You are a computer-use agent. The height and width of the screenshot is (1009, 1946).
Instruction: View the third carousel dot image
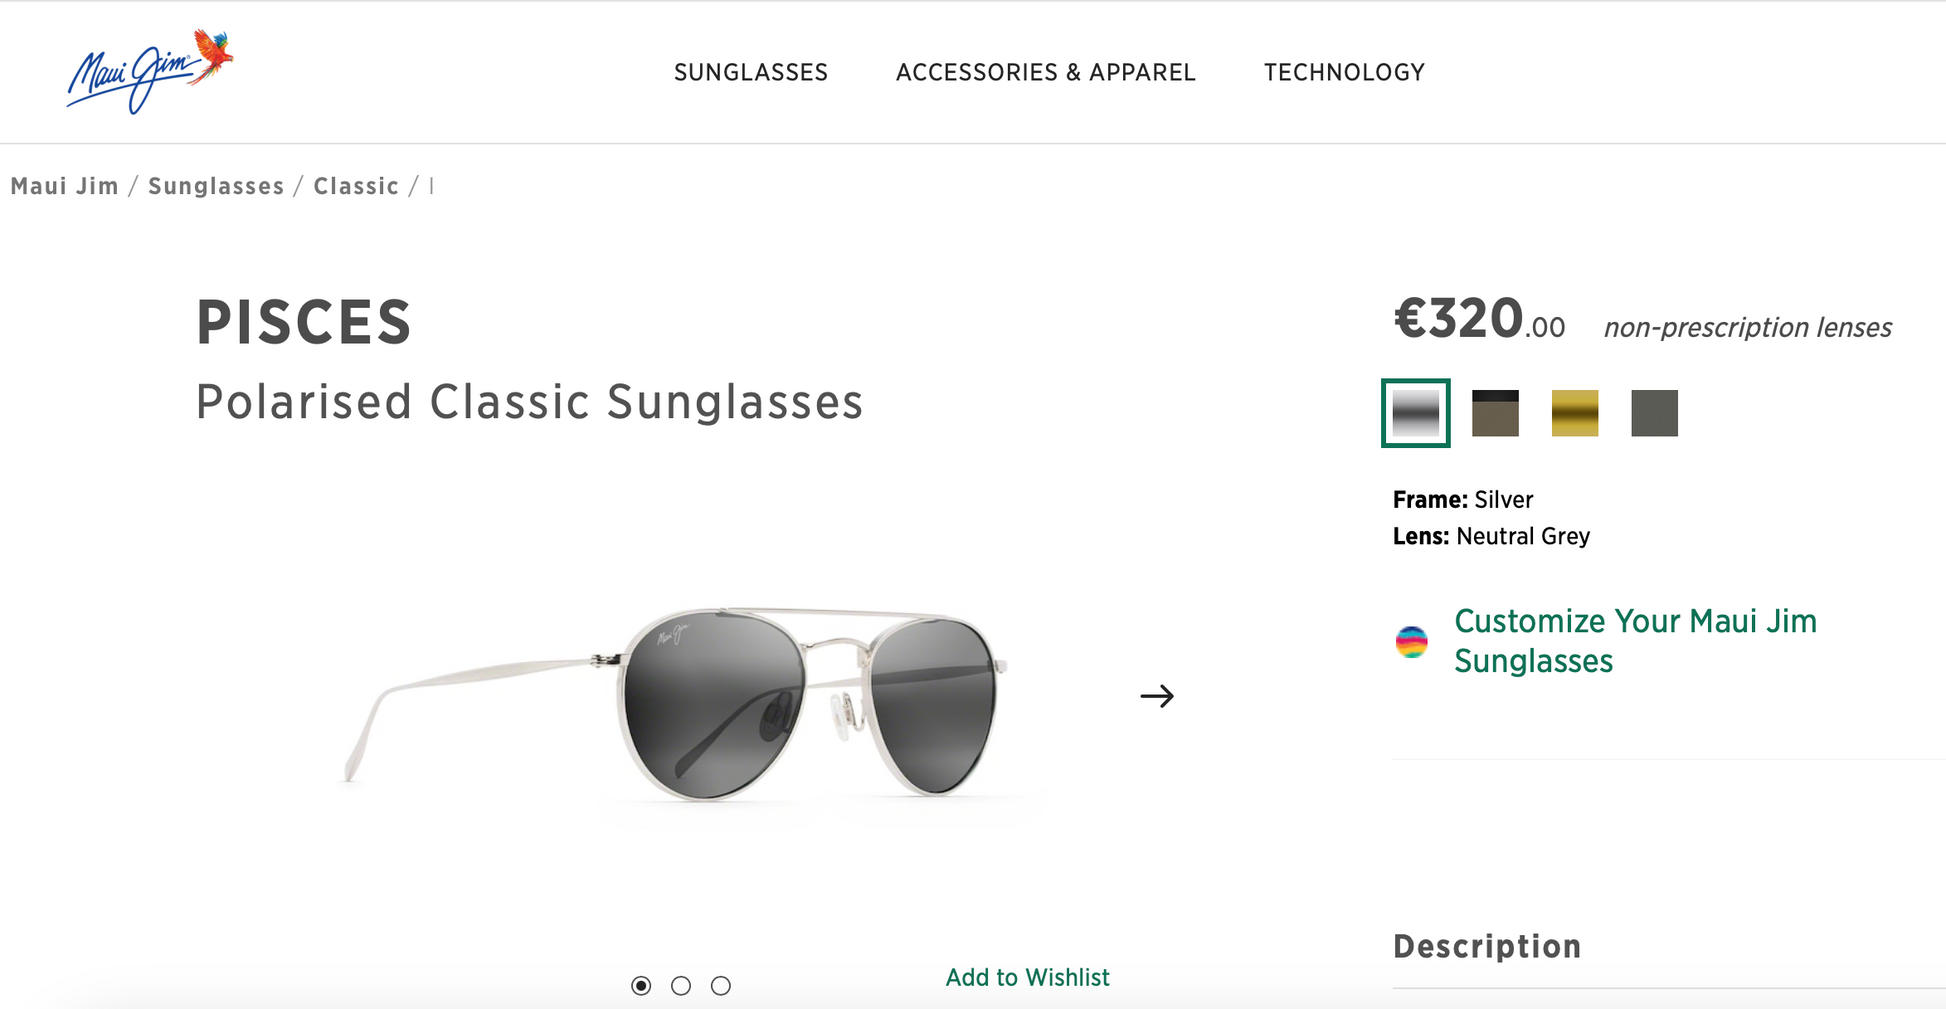pyautogui.click(x=721, y=985)
